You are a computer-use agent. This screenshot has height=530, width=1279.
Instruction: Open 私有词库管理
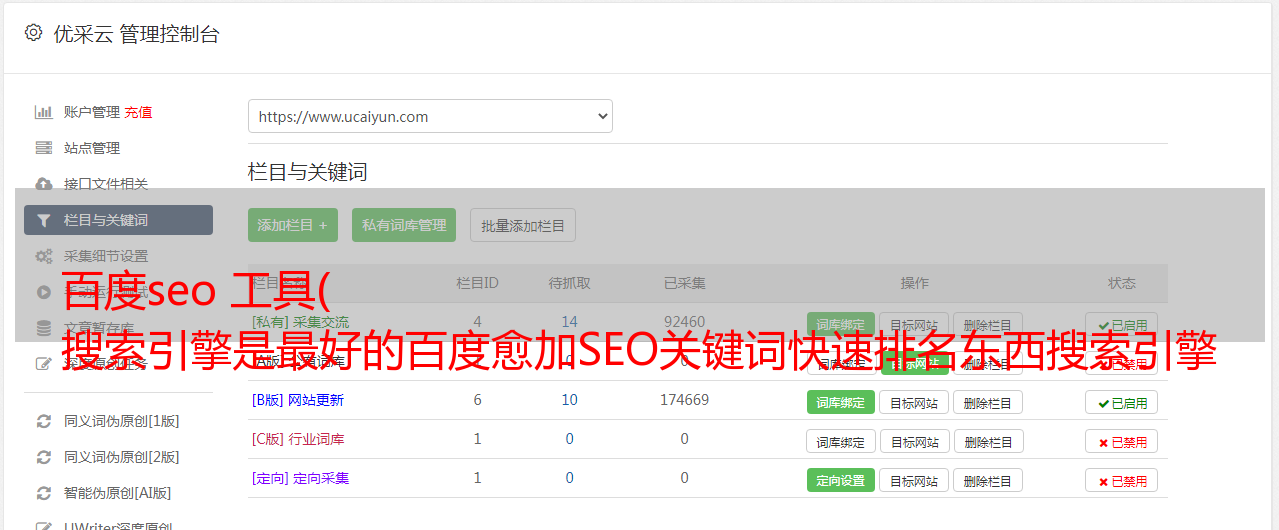[x=404, y=225]
